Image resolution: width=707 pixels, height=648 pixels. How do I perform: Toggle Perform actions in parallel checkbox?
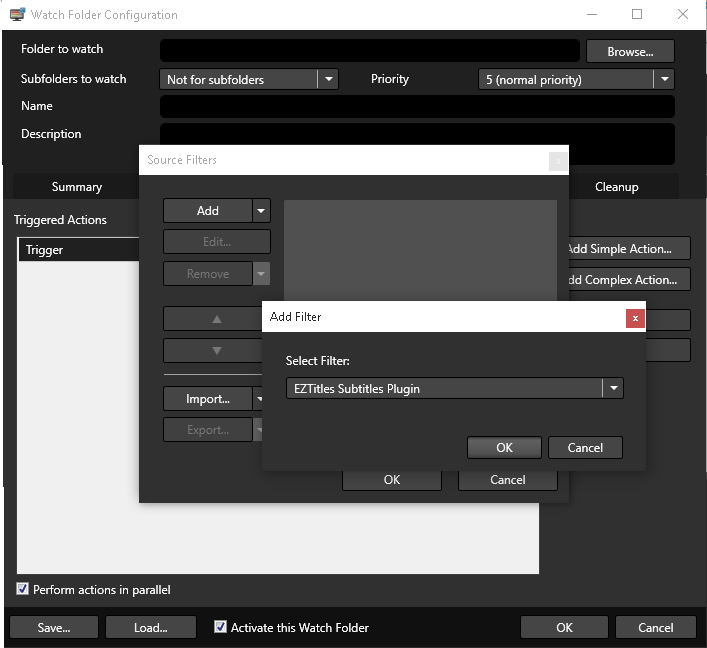click(23, 589)
